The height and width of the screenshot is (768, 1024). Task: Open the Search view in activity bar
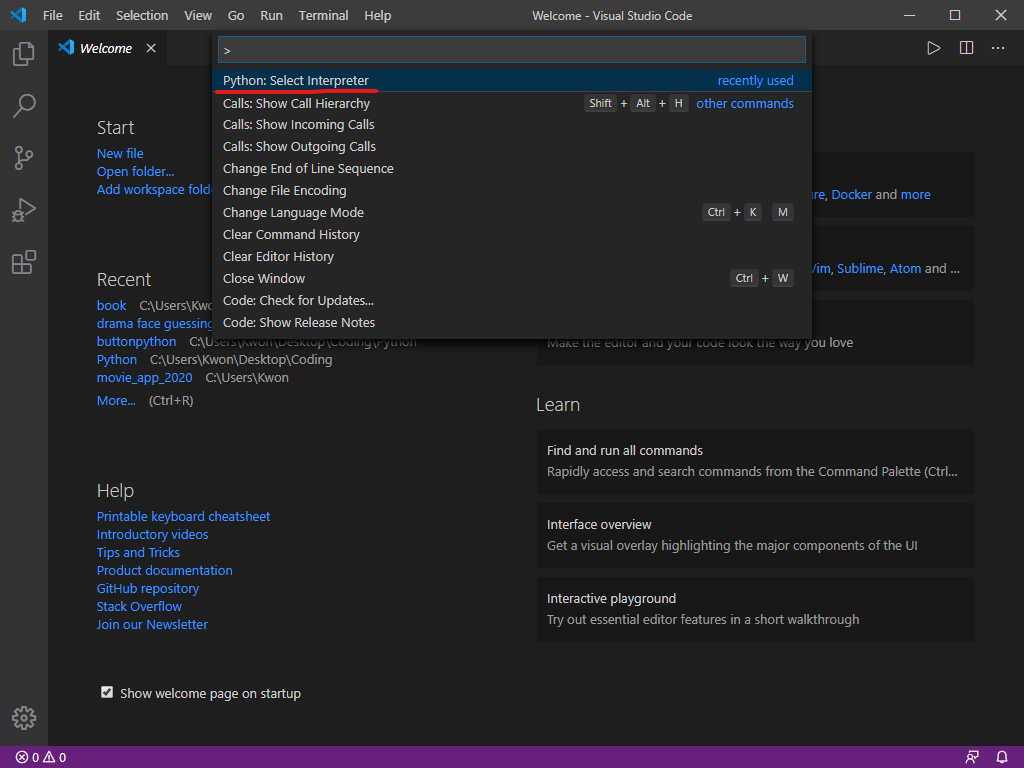pos(24,106)
